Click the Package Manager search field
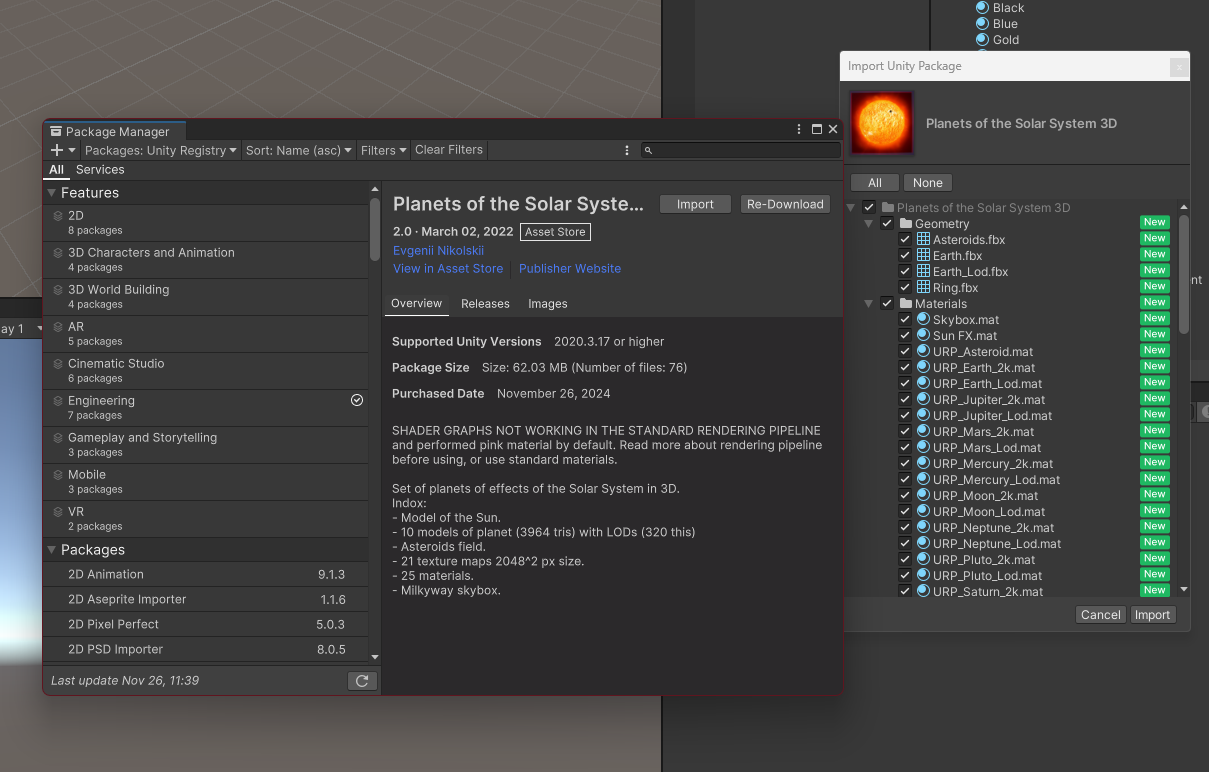Screen dimensions: 1209x772 tap(741, 150)
